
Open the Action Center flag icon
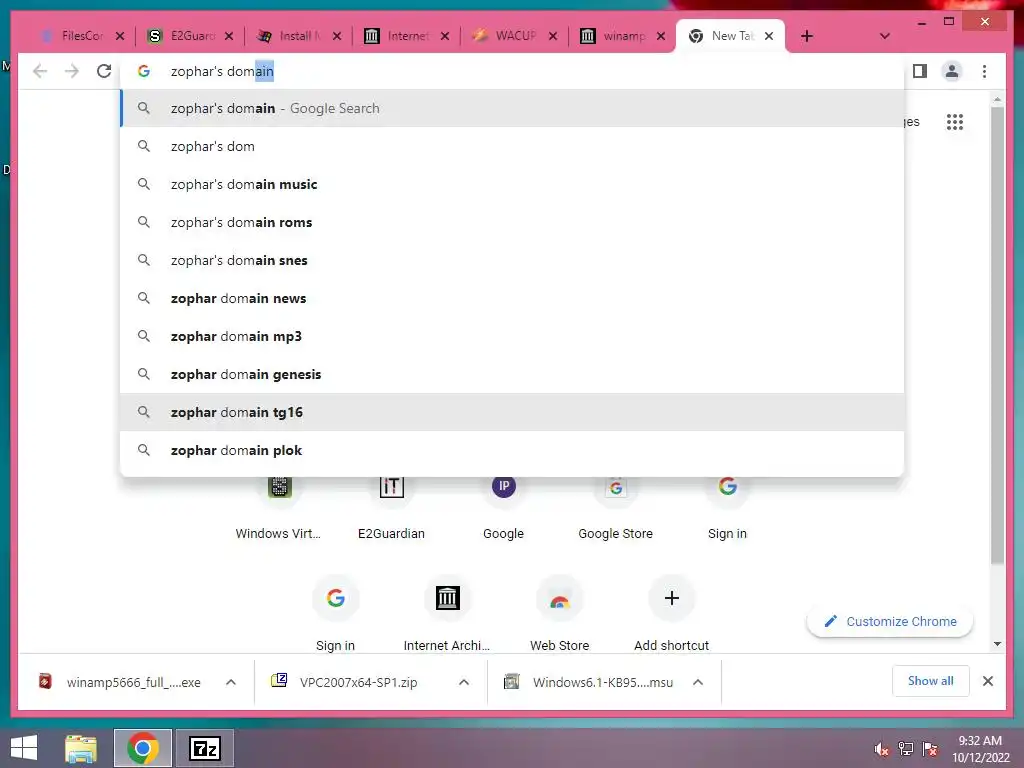[930, 749]
